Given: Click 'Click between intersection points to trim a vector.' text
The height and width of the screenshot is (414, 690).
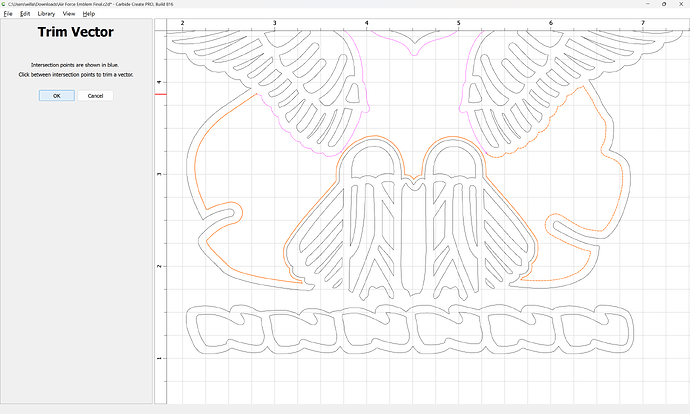Looking at the screenshot, I should 76,74.
